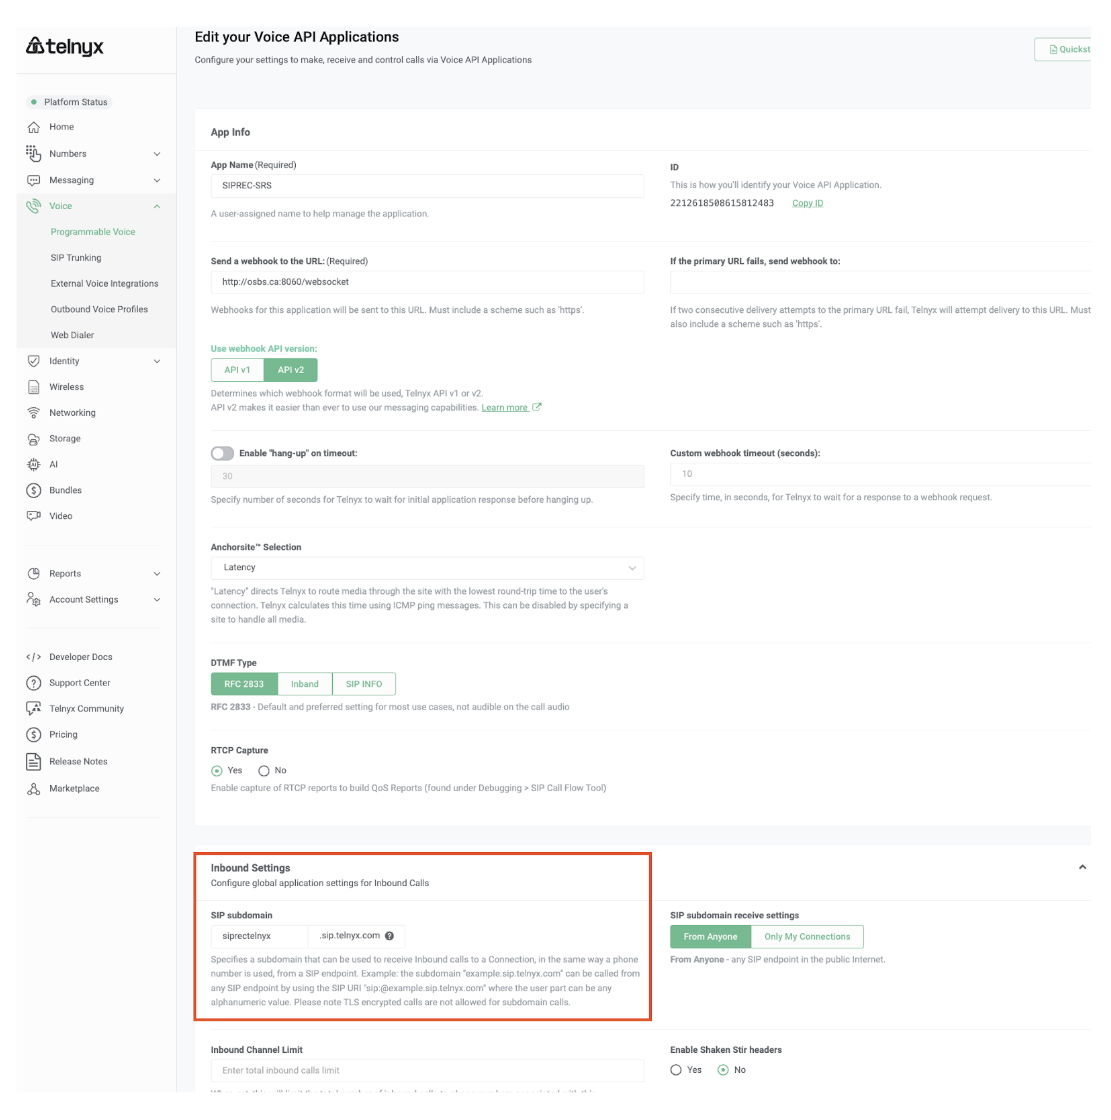Collapse the Inbound Settings section
The height and width of the screenshot is (1120, 1111).
click(1081, 868)
